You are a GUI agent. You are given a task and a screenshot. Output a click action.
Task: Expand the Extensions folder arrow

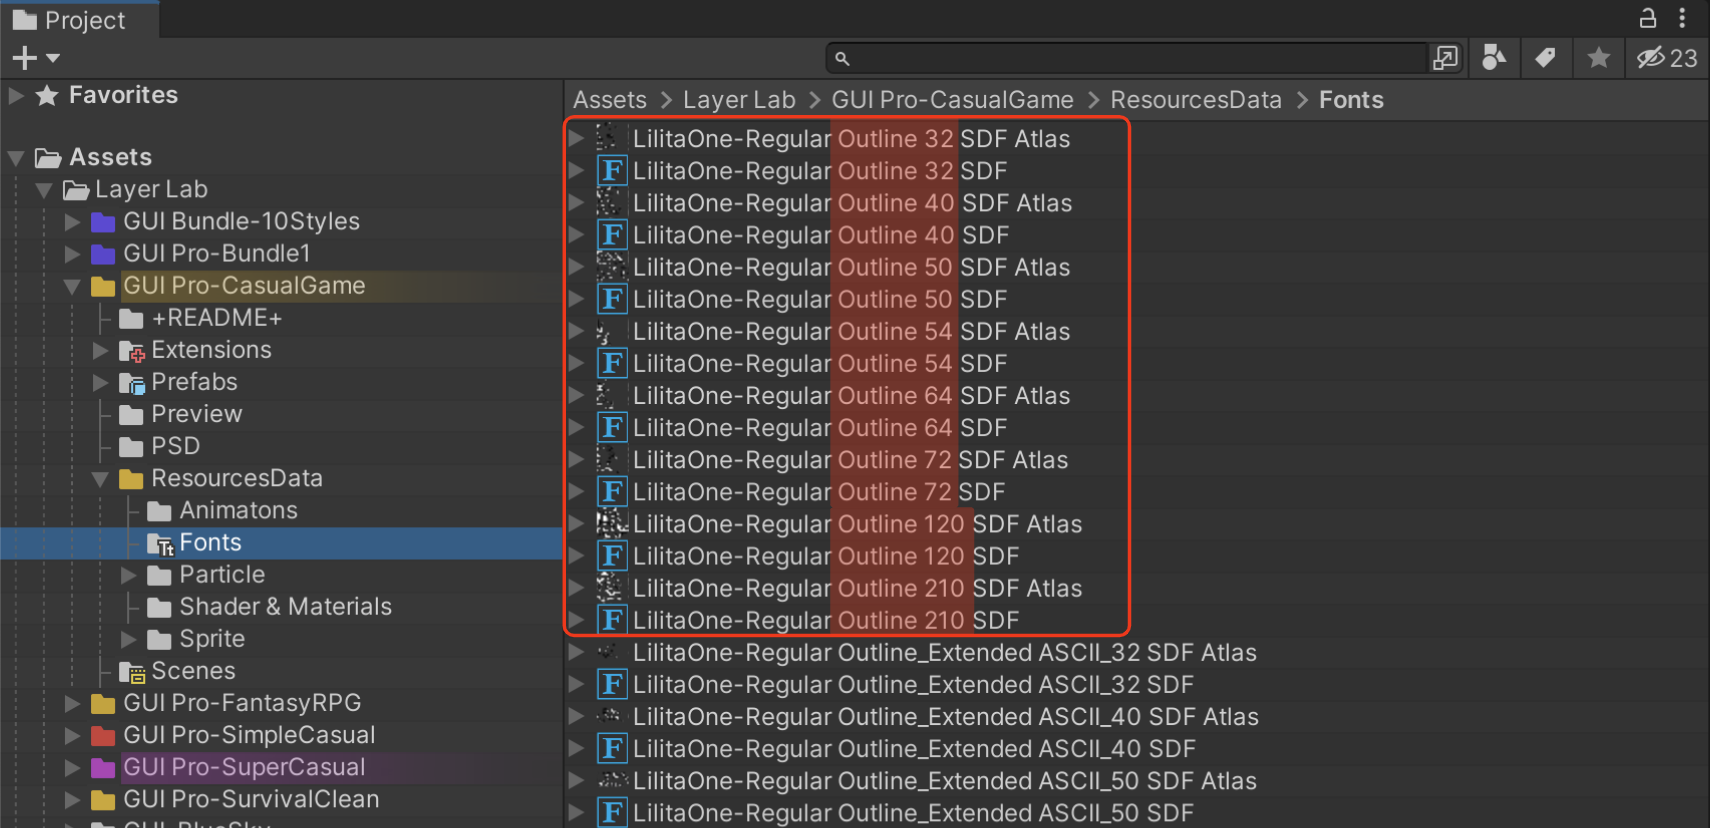point(100,351)
